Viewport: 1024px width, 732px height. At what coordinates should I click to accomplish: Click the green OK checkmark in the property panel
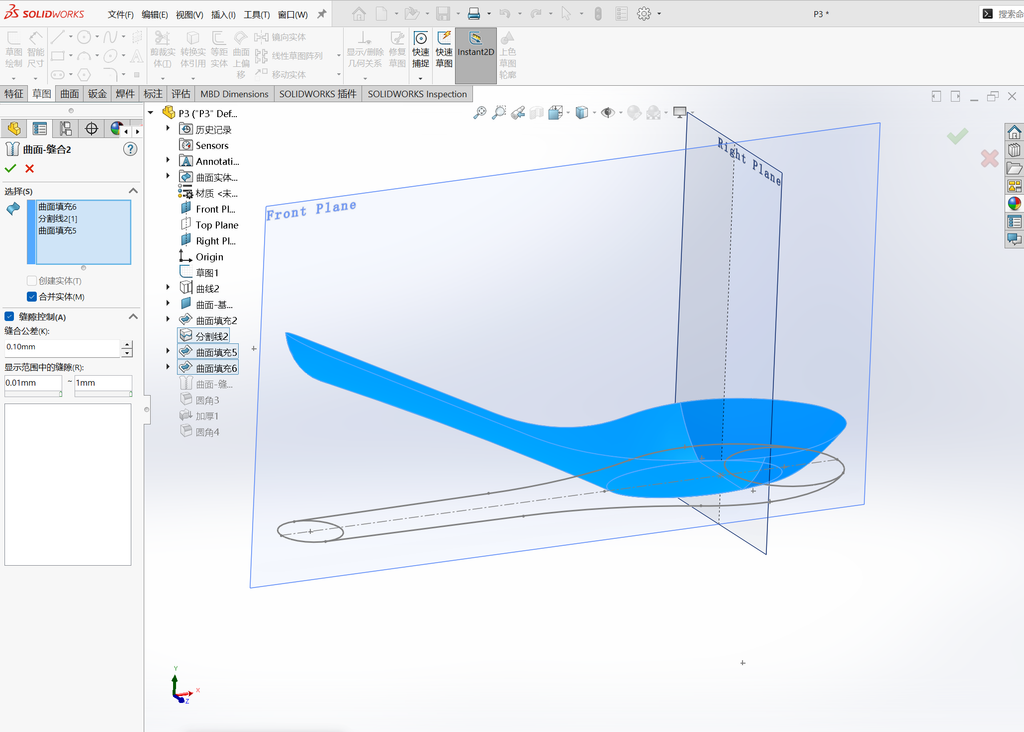click(10, 168)
